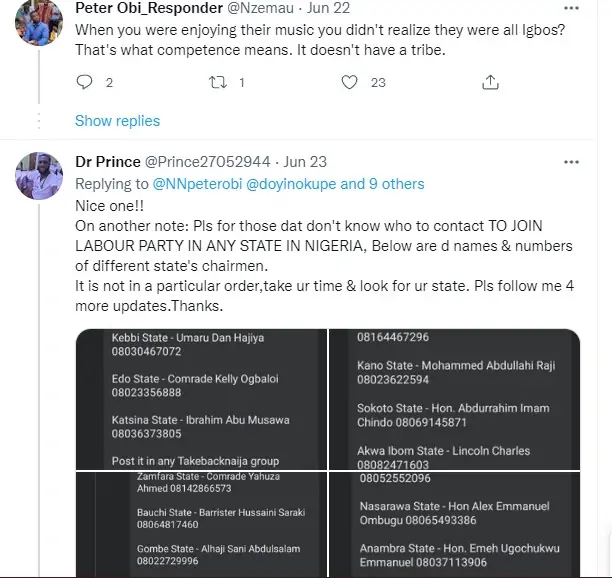Expand Show replies thread
Viewport: 612px width, 578px height.
[117, 121]
